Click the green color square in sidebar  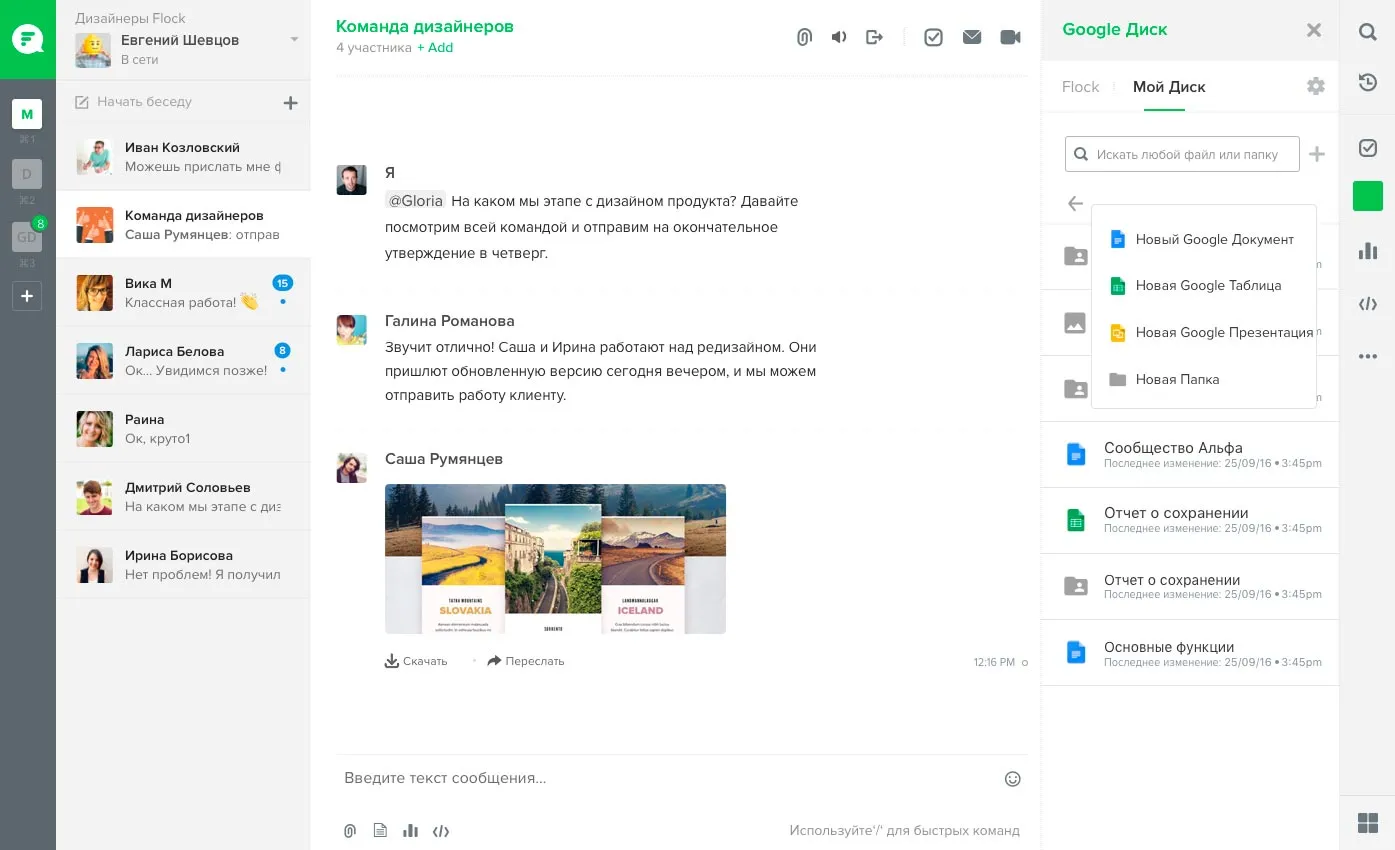click(1367, 196)
